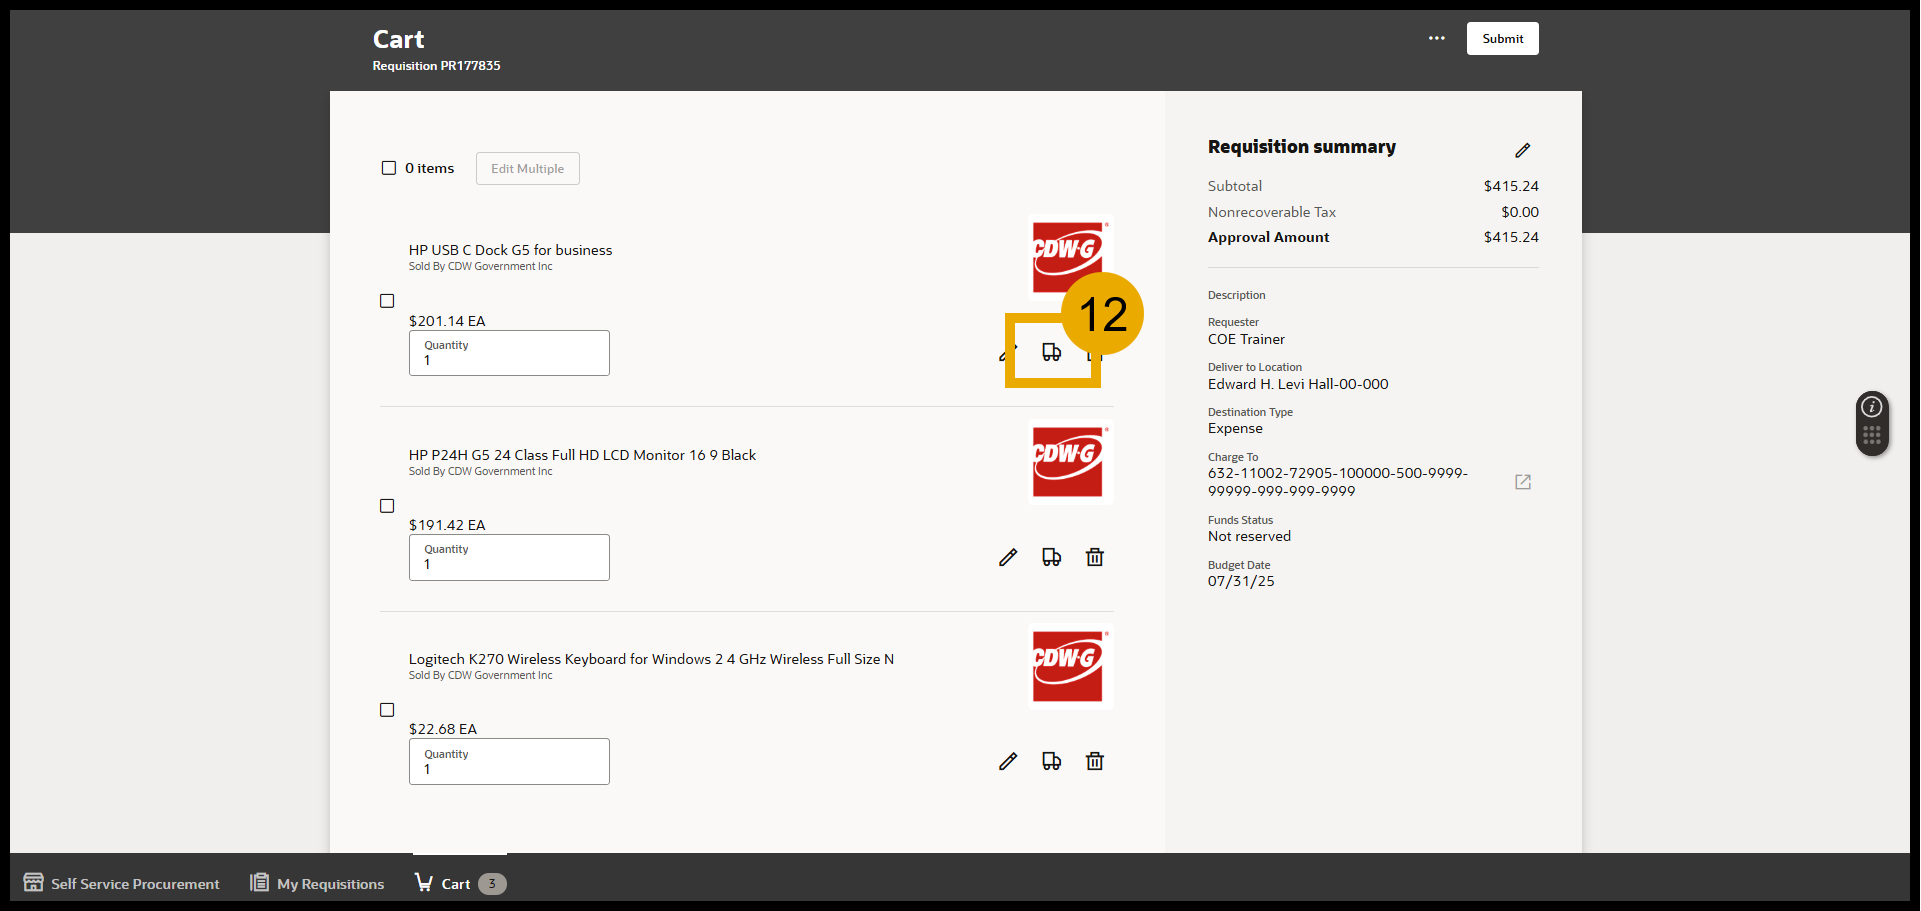The image size is (1921, 911).
Task: Submit the requisition PR177835
Action: [x=1502, y=38]
